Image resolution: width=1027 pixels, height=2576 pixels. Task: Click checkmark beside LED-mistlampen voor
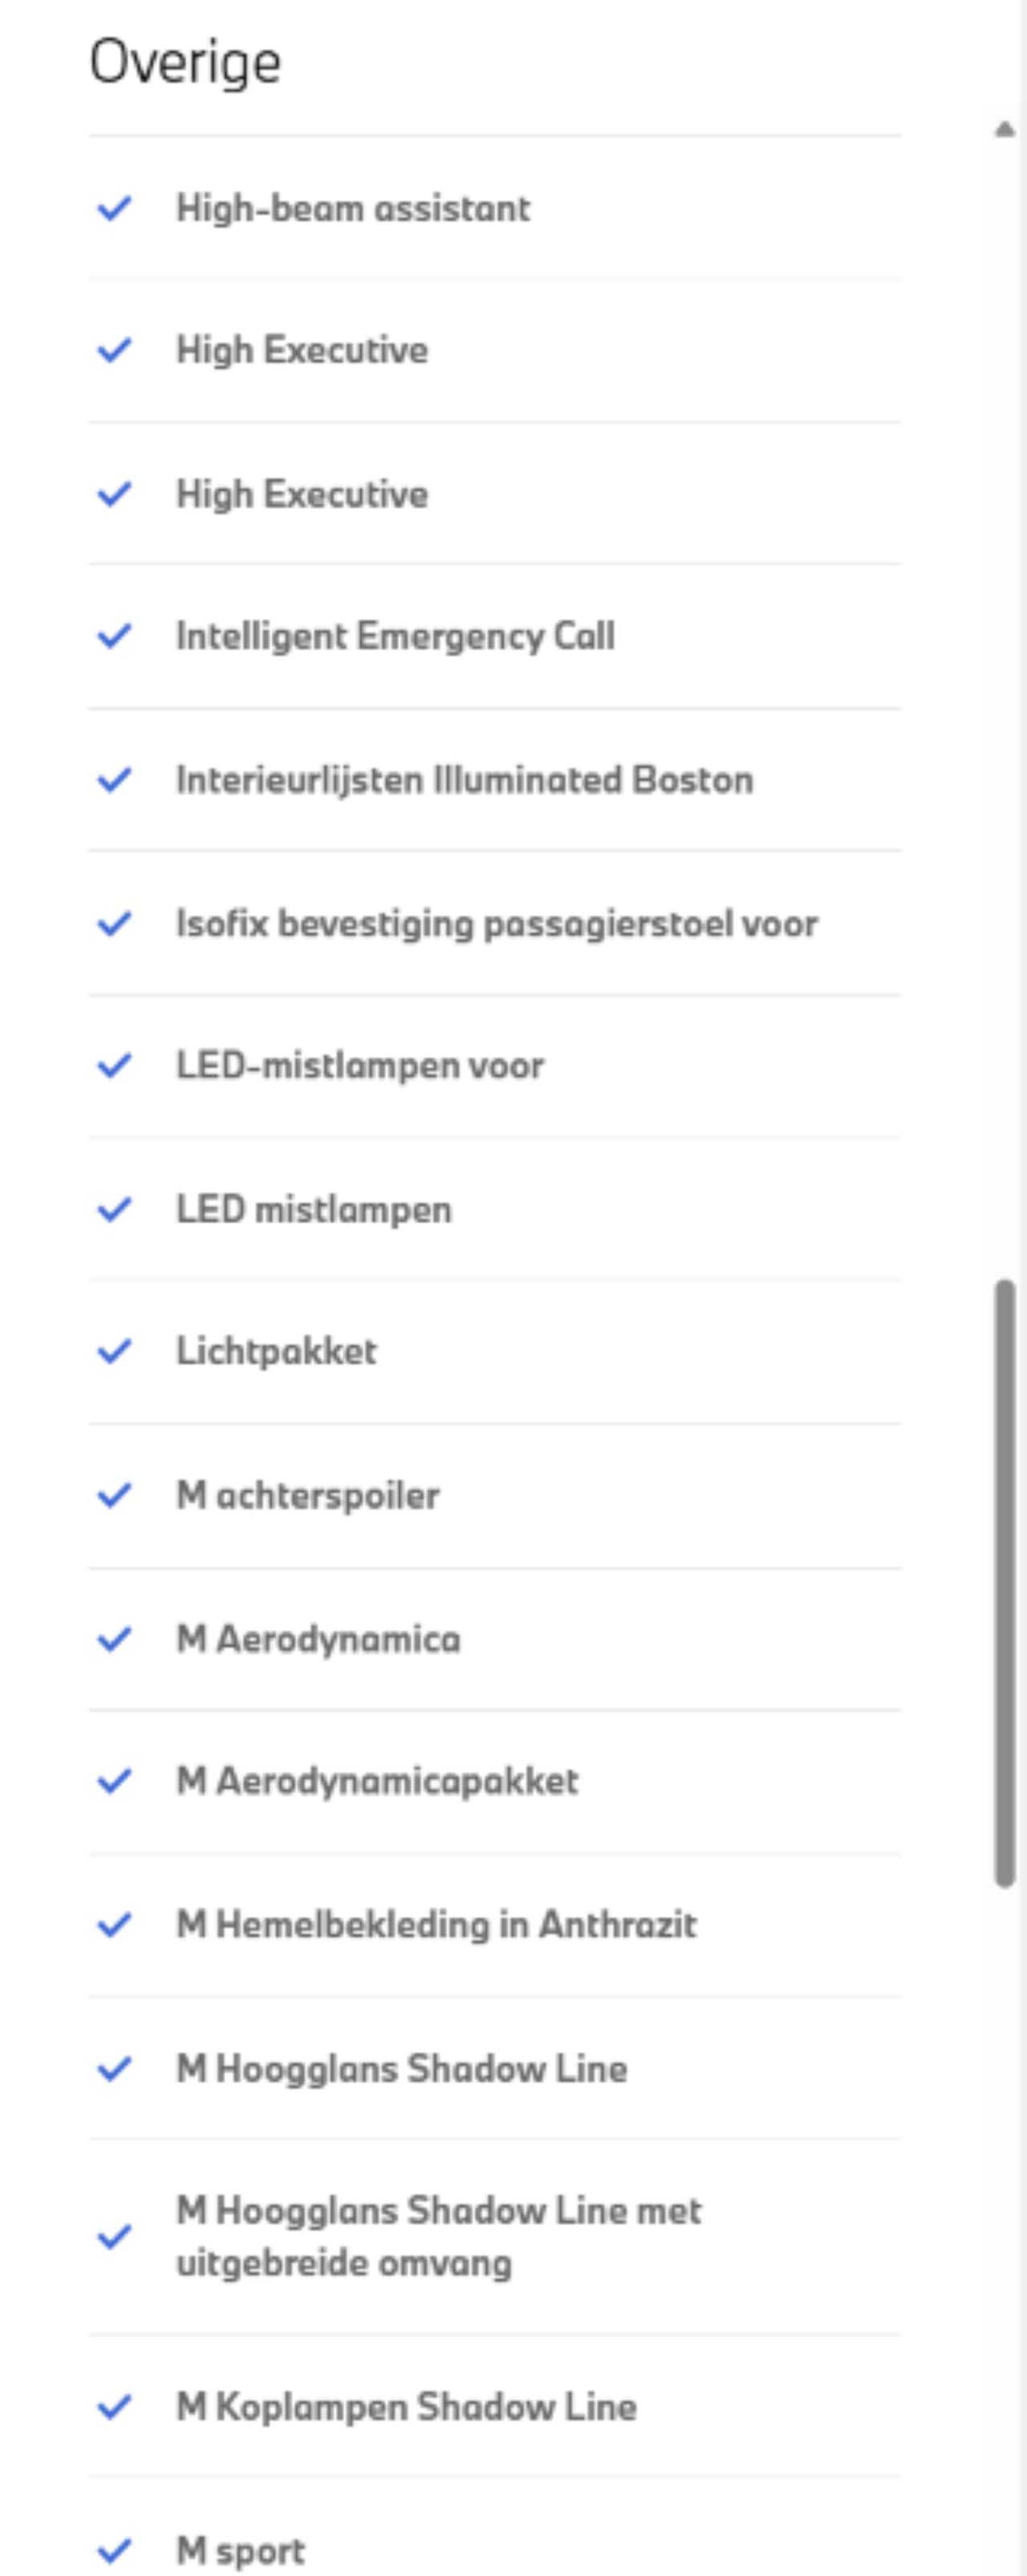[x=114, y=1065]
